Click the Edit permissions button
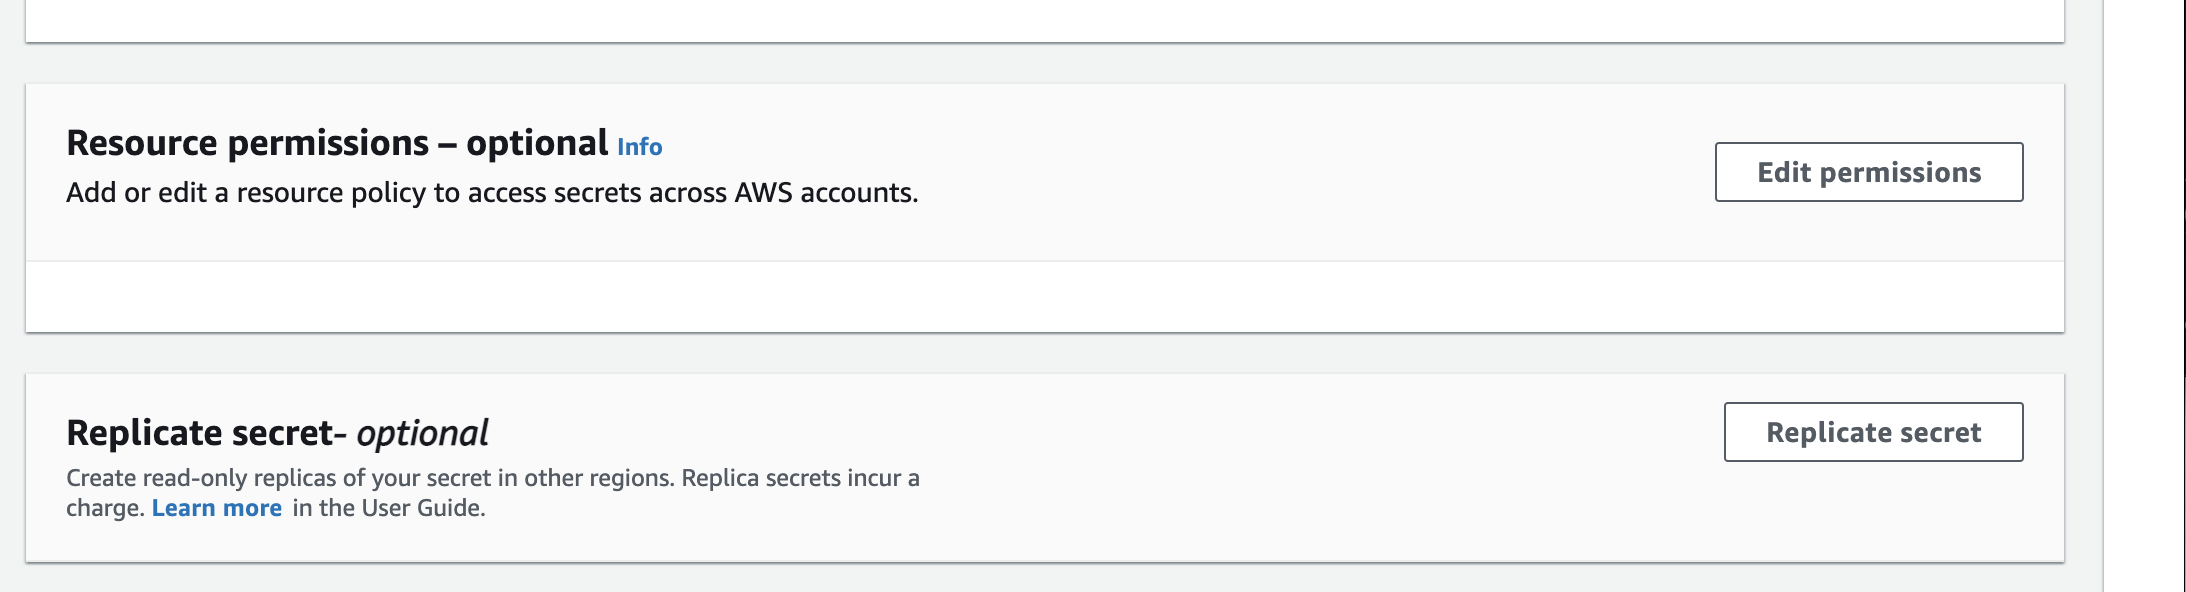This screenshot has height=592, width=2186. (1869, 172)
